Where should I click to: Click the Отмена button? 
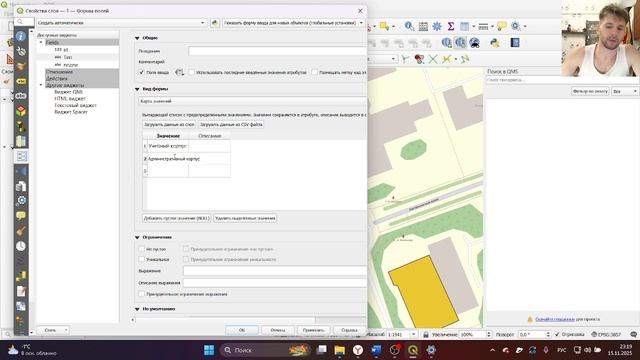[x=278, y=330]
